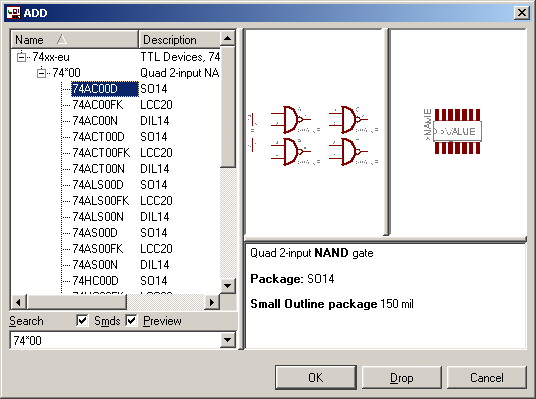Open the search history dropdown arrow
536x399 pixels.
pyautogui.click(x=228, y=340)
